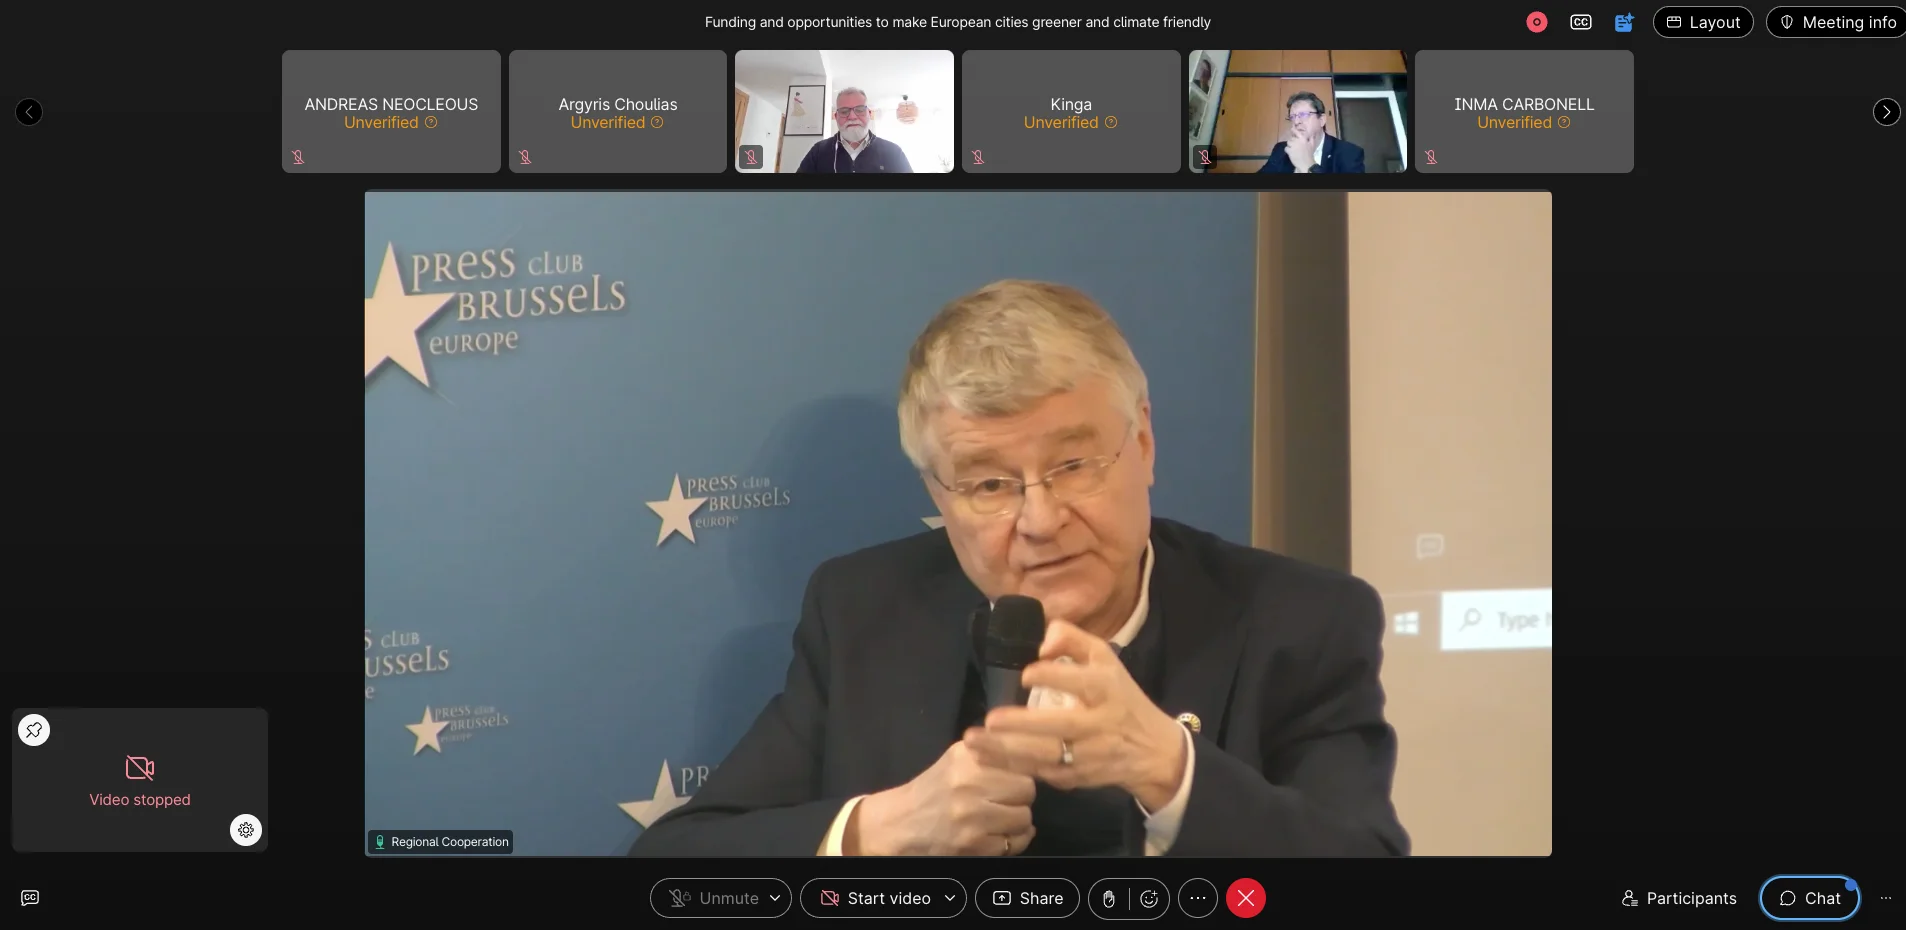Image resolution: width=1906 pixels, height=930 pixels.
Task: Click the Regional Cooperation speaker label
Action: 441,842
